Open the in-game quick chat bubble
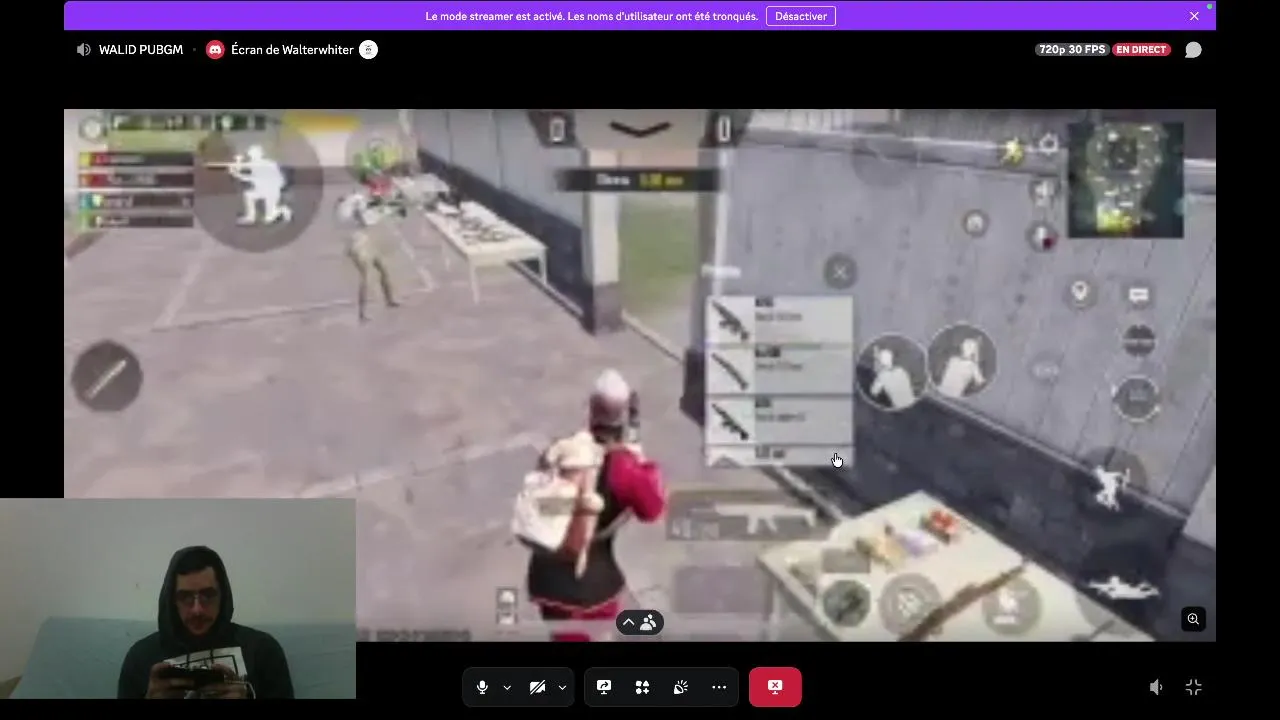1280x720 pixels. [1138, 295]
